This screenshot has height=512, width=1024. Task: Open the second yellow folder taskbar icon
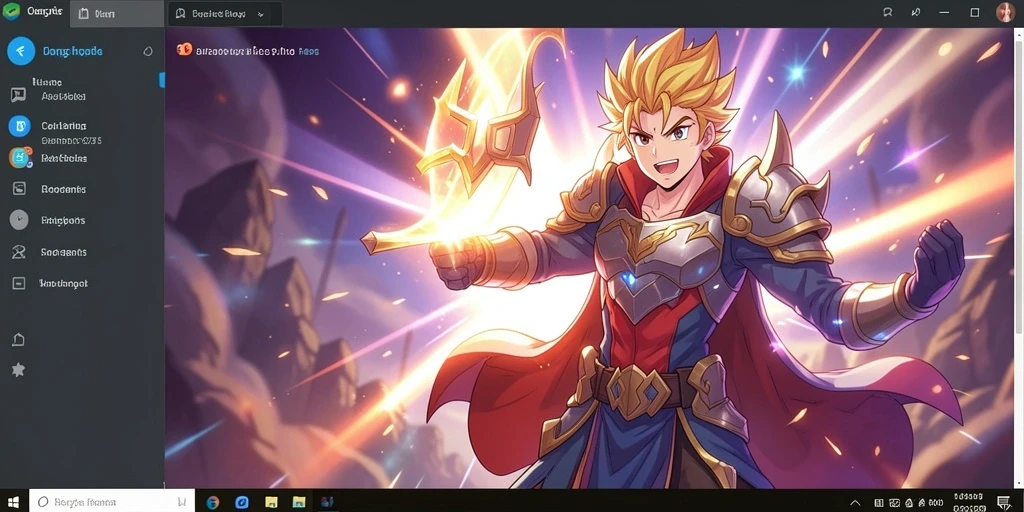[299, 502]
